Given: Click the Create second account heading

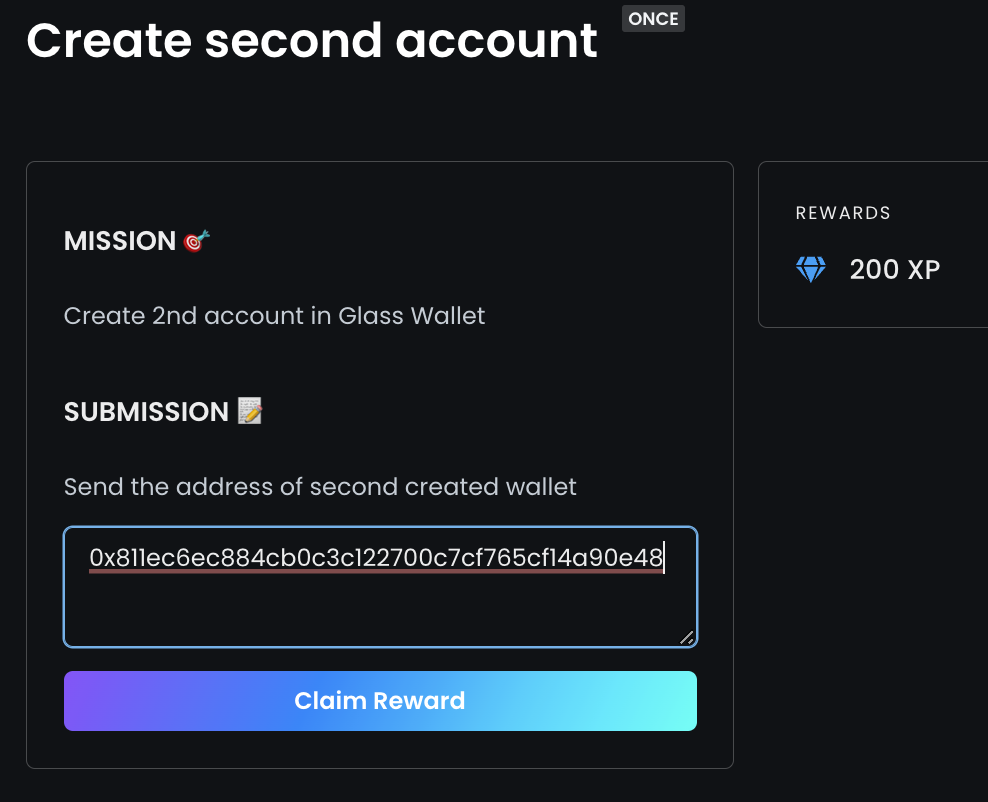Looking at the screenshot, I should pos(312,41).
